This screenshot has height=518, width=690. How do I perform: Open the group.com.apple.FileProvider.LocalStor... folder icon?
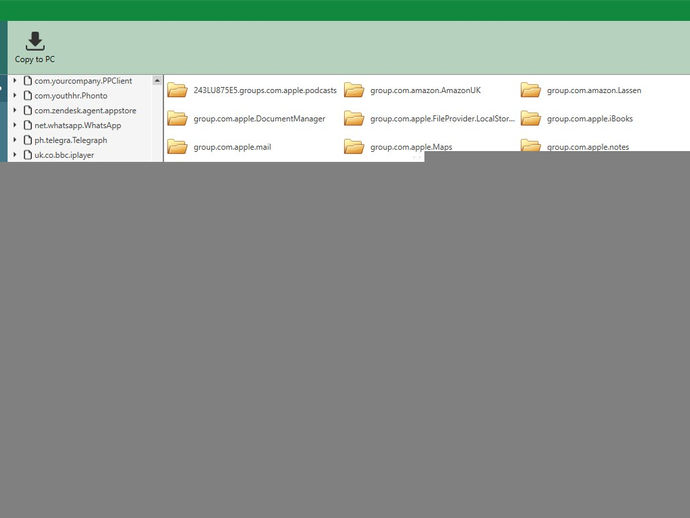pyautogui.click(x=354, y=118)
